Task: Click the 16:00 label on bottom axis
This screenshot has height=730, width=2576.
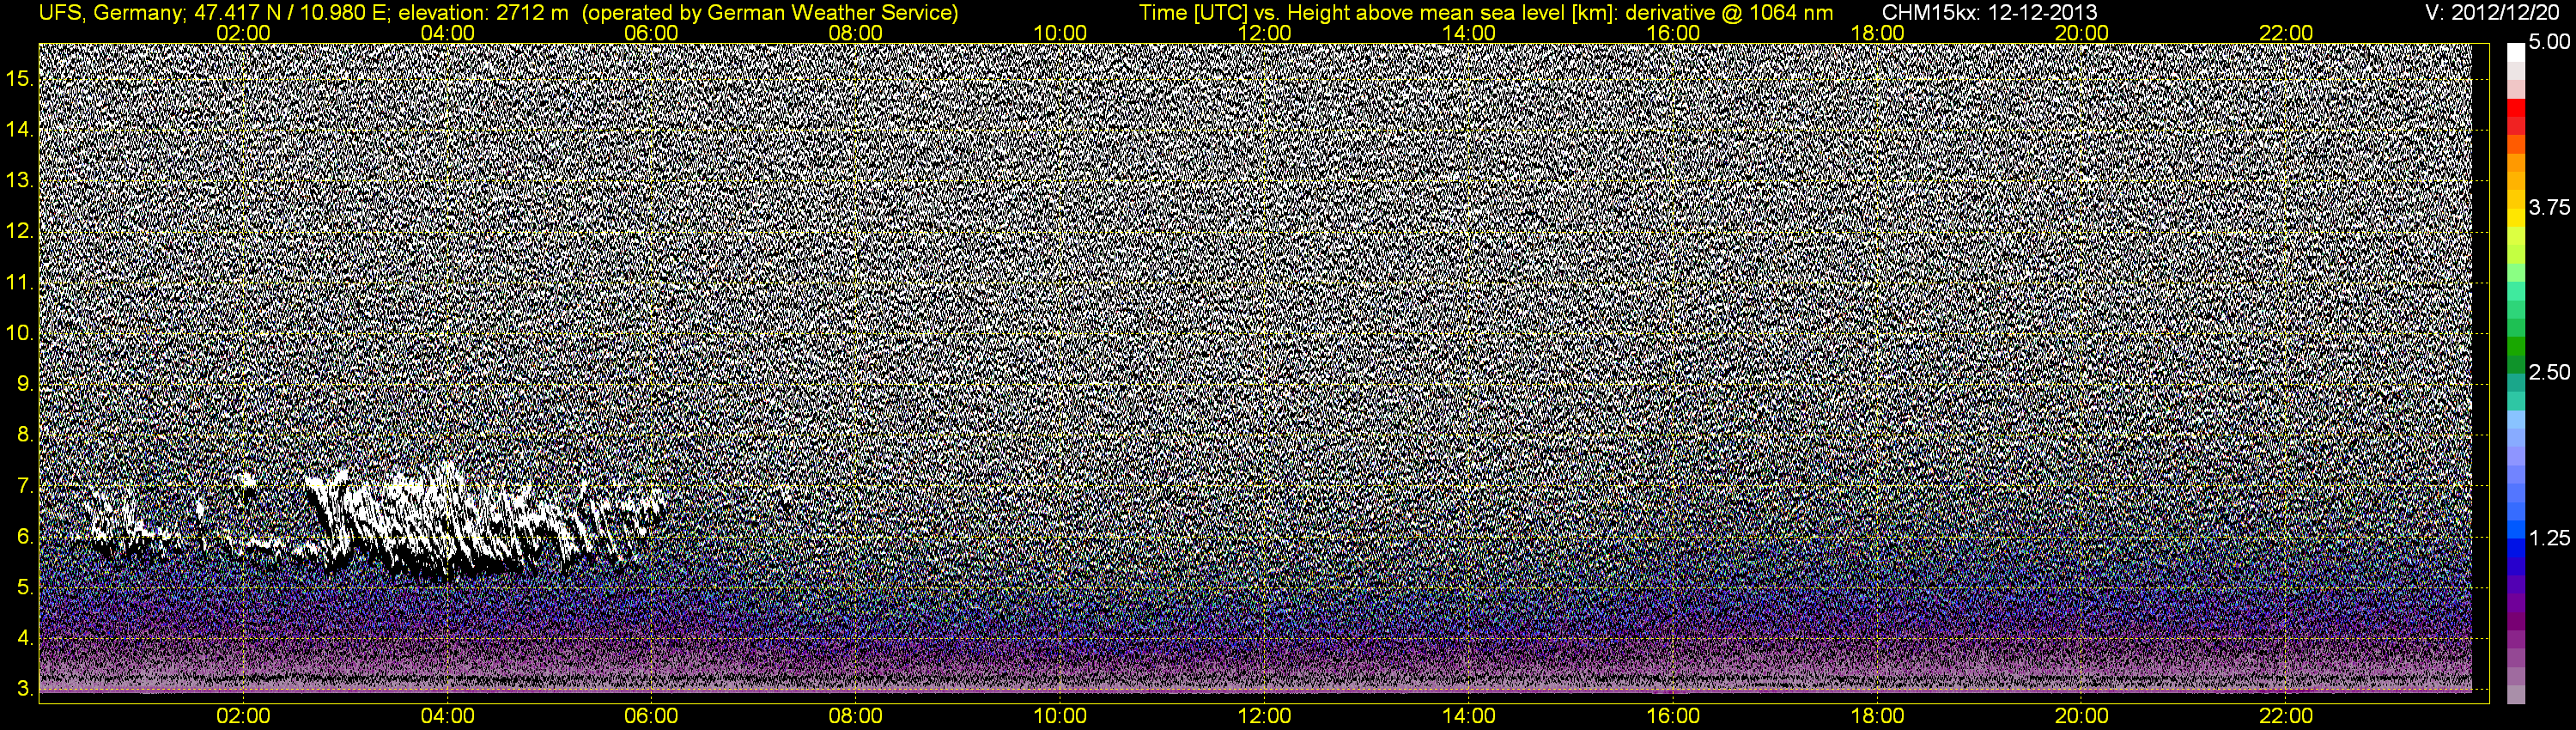Action: [1674, 716]
